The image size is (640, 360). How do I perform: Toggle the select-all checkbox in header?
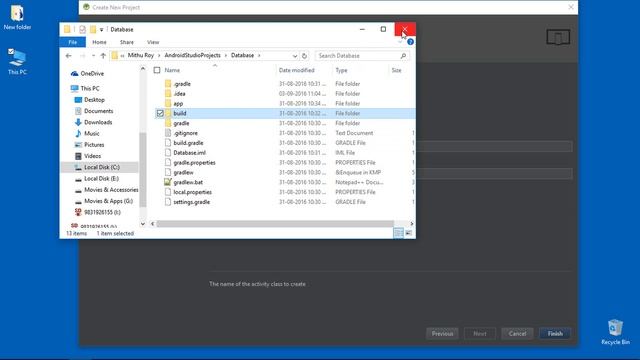tap(157, 70)
